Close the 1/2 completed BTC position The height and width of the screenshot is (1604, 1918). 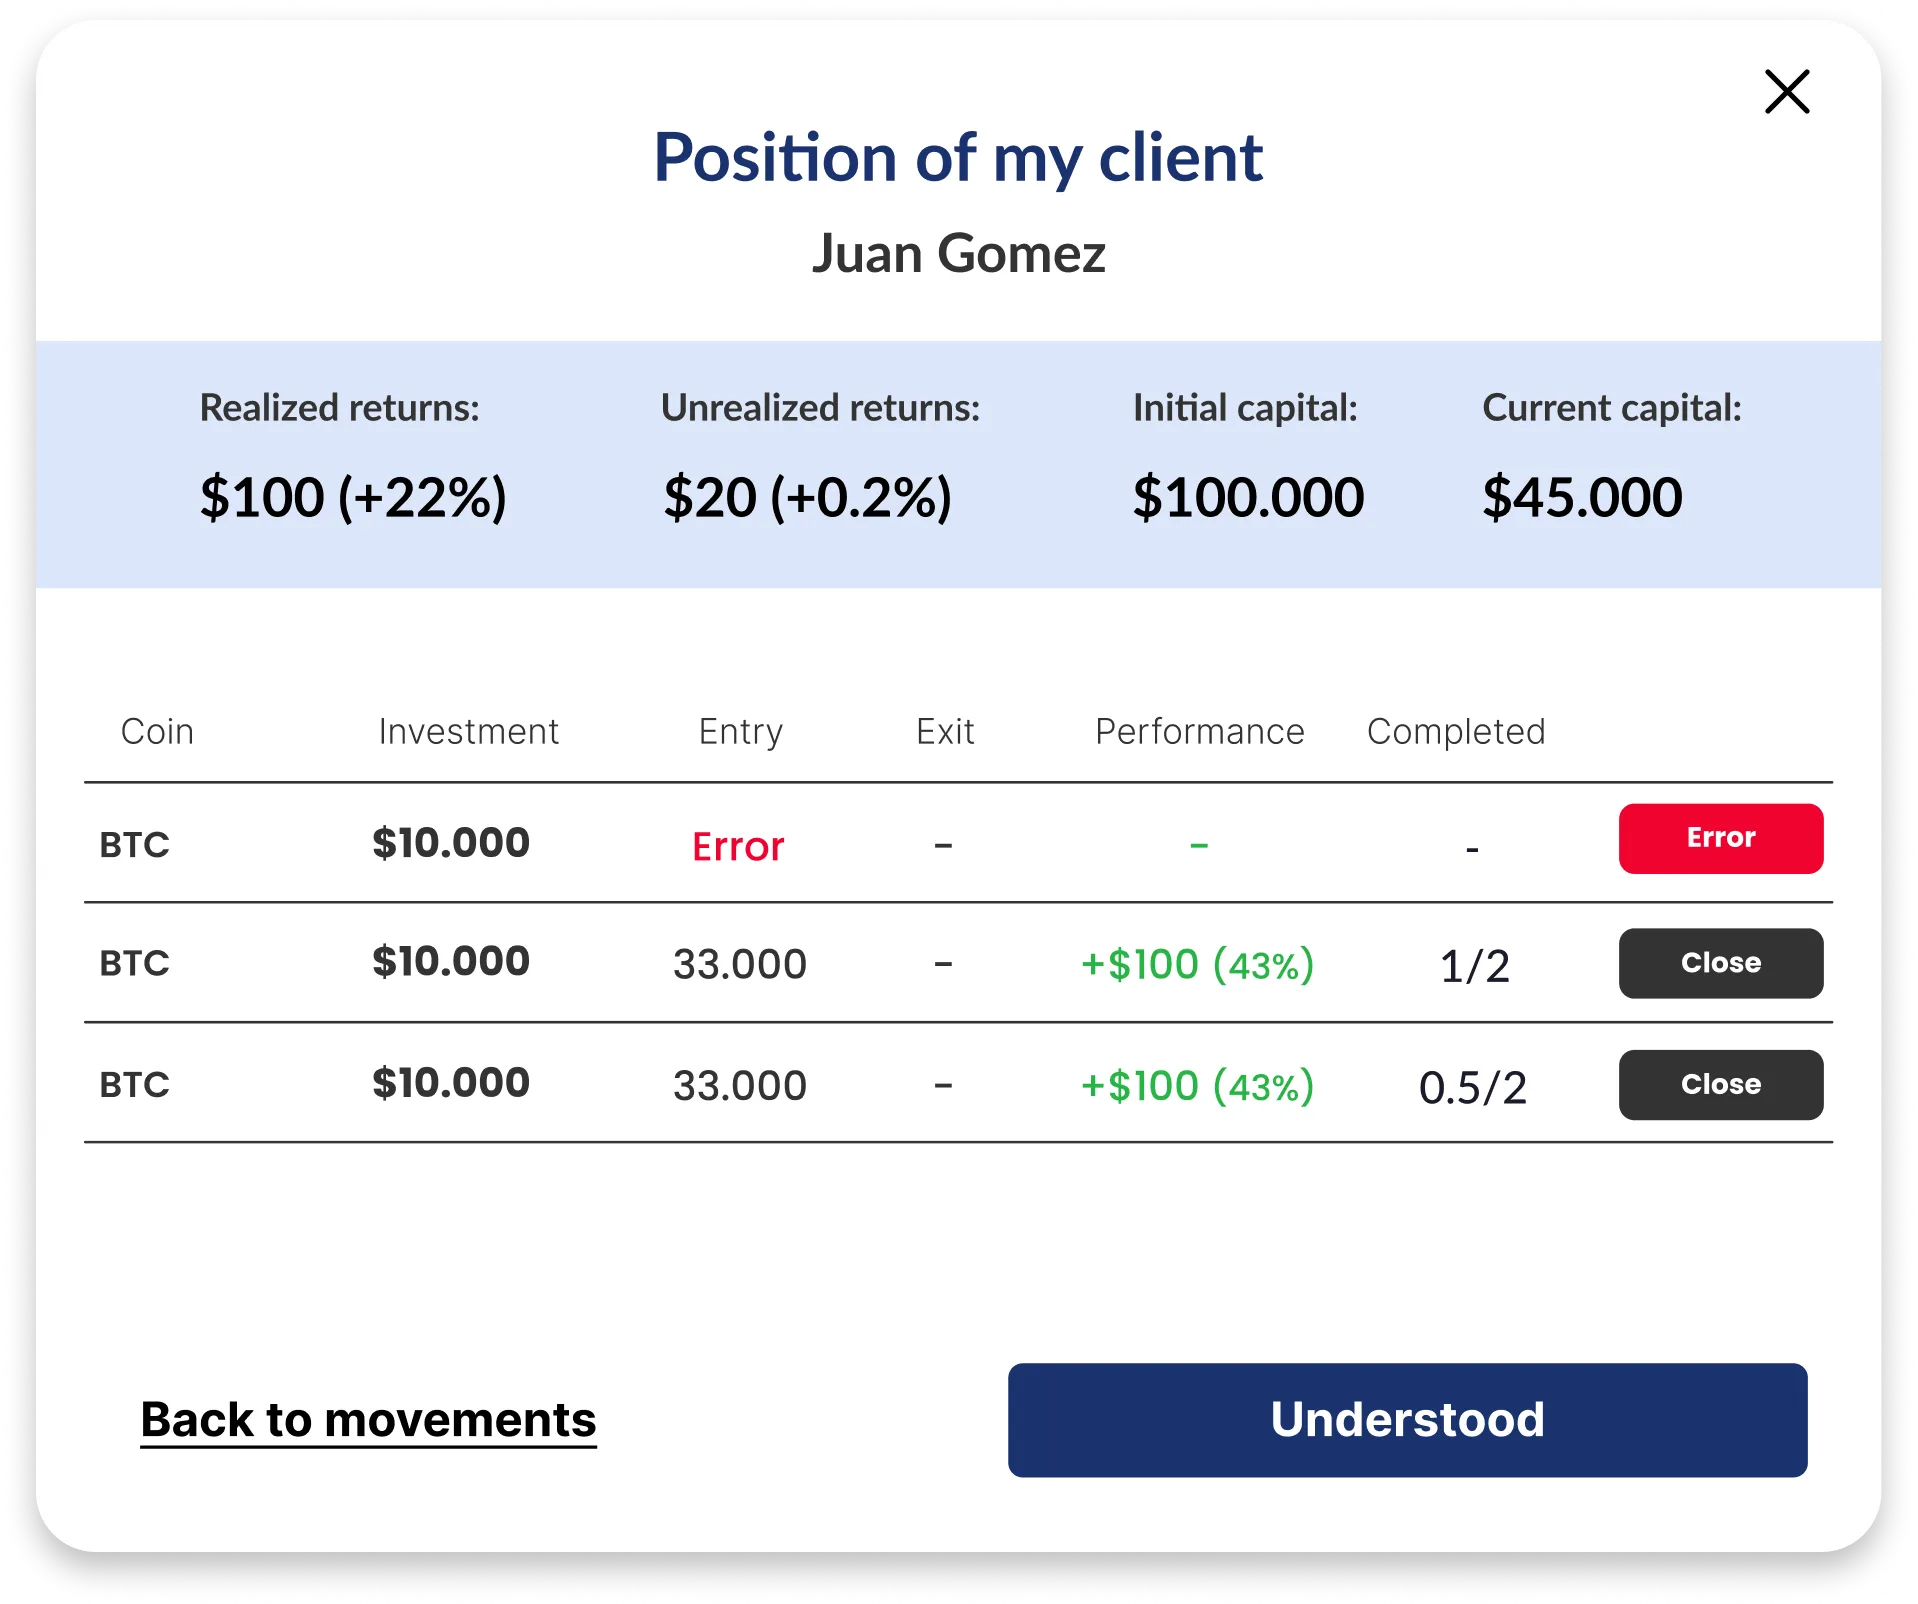pos(1720,963)
